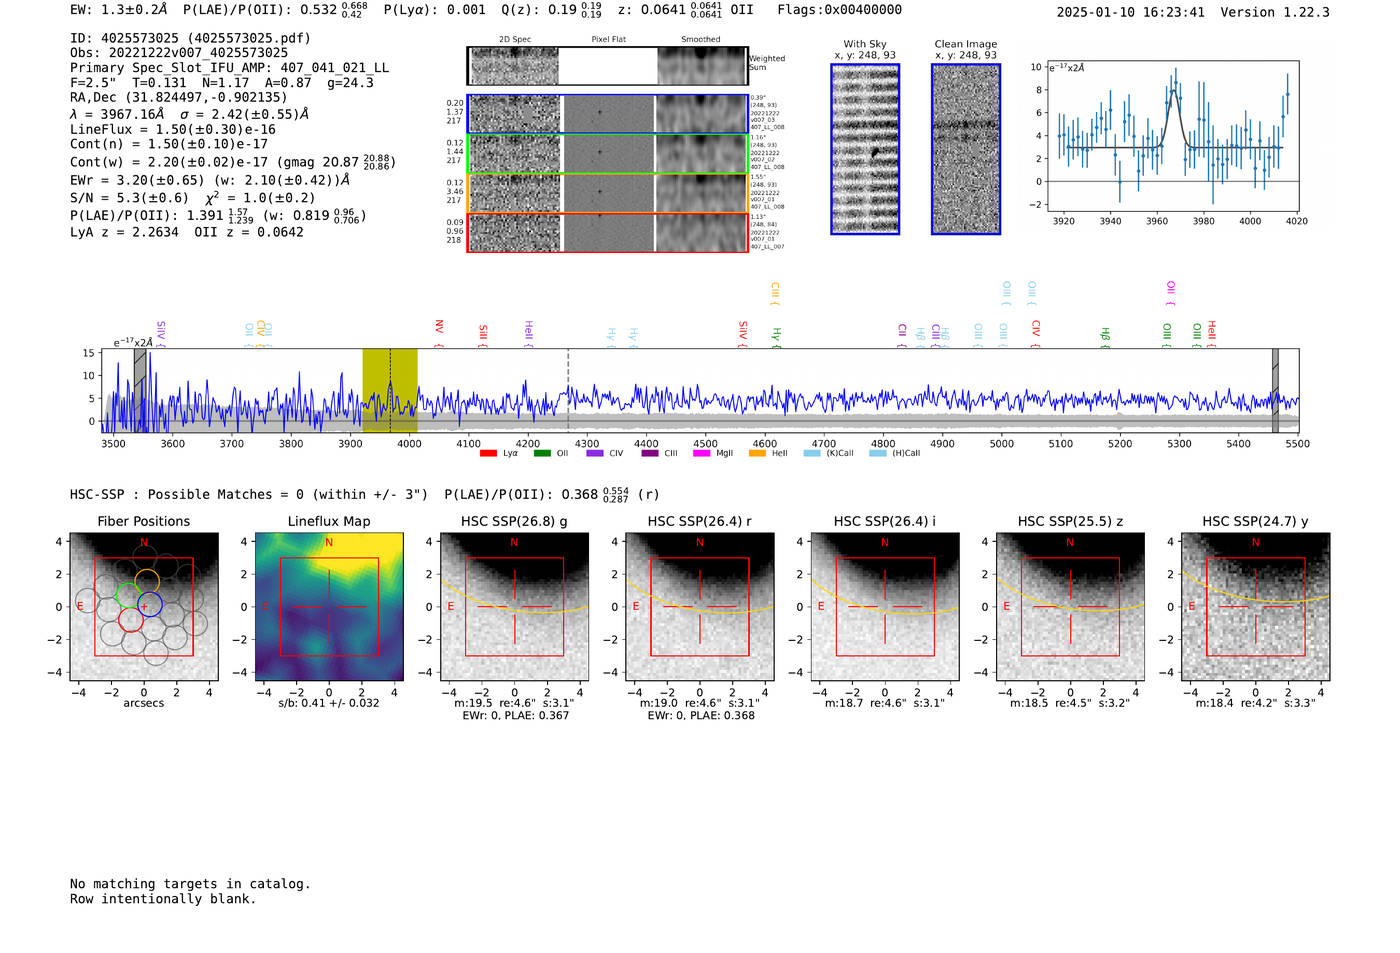Click the 'Row intentionally blank.' text
The height and width of the screenshot is (953, 1400).
coord(163,899)
